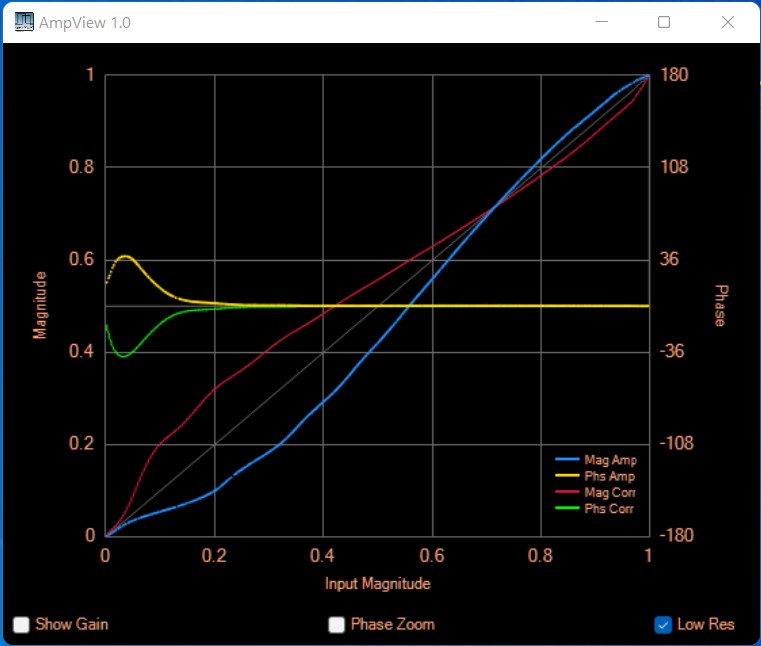Close the AmpView window
The image size is (761, 646).
coord(727,22)
